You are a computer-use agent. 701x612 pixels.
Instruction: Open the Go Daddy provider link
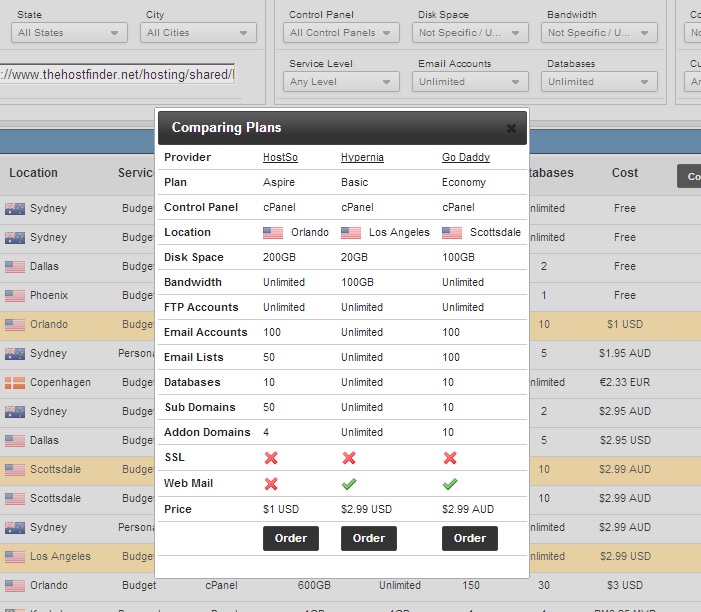click(466, 157)
